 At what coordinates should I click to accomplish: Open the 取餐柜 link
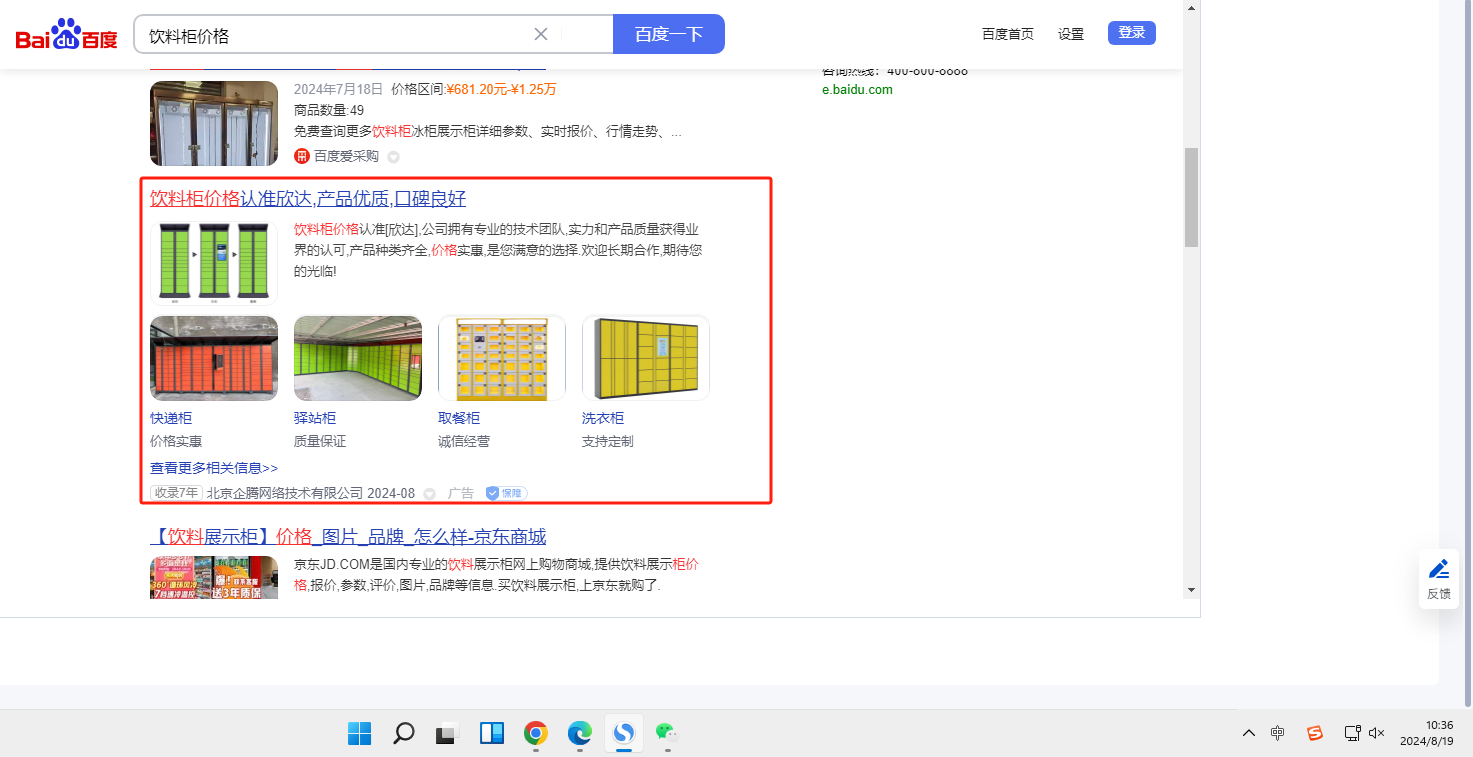point(459,418)
